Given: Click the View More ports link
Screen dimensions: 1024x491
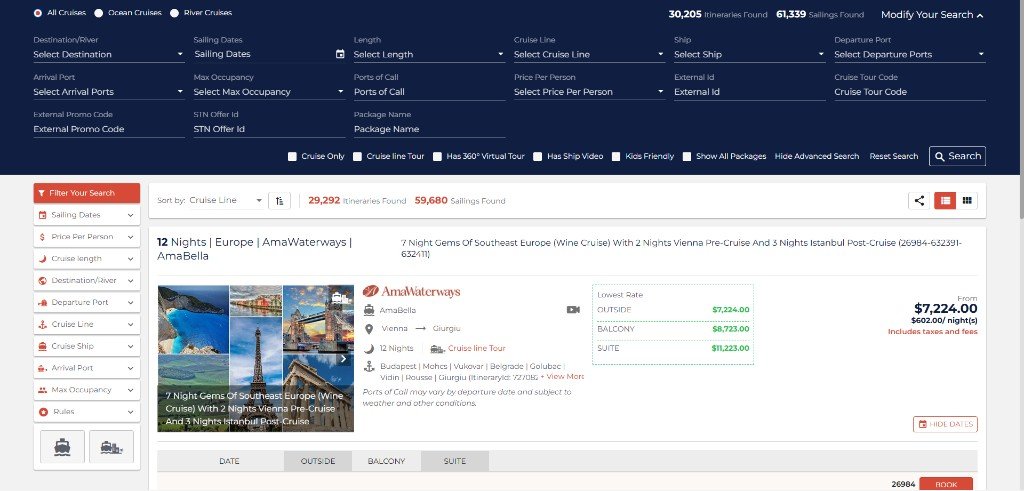Looking at the screenshot, I should click(565, 377).
